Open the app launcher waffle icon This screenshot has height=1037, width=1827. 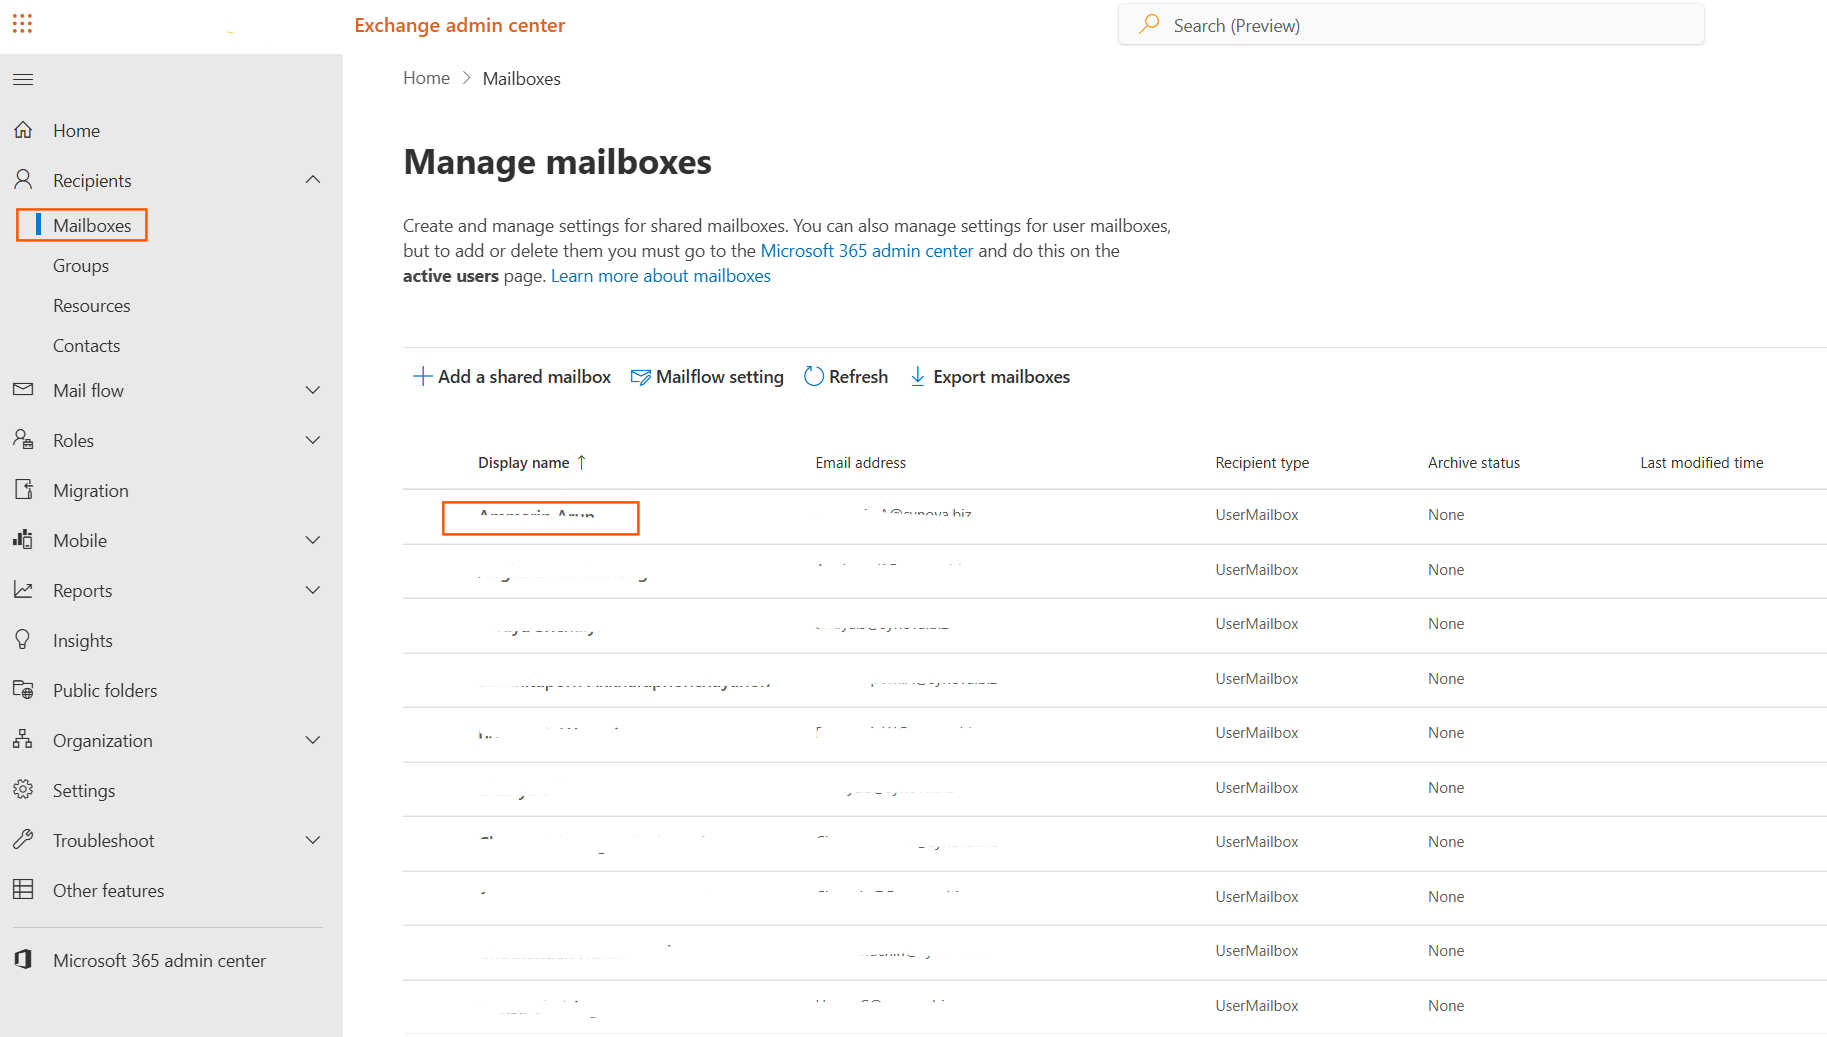coord(22,23)
